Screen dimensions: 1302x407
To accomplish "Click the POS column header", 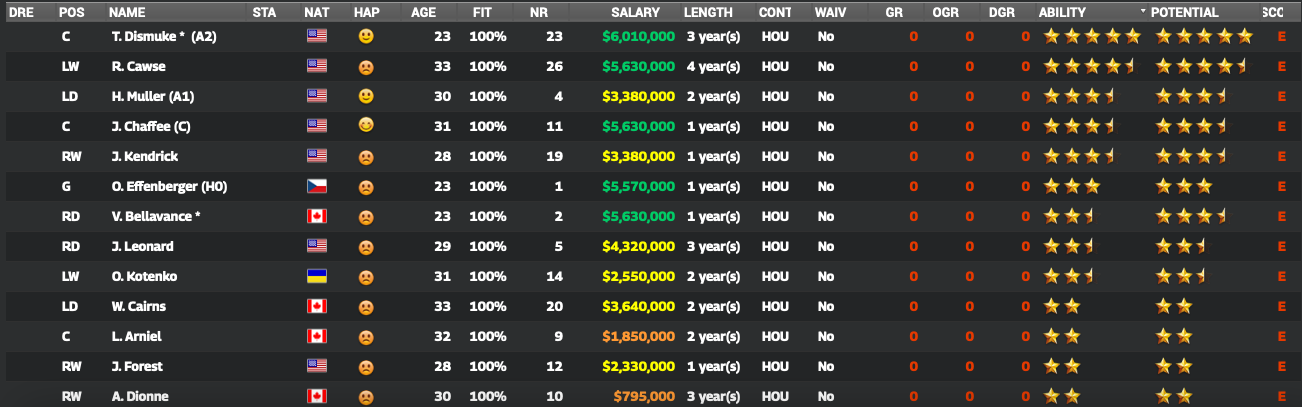I will coord(71,12).
